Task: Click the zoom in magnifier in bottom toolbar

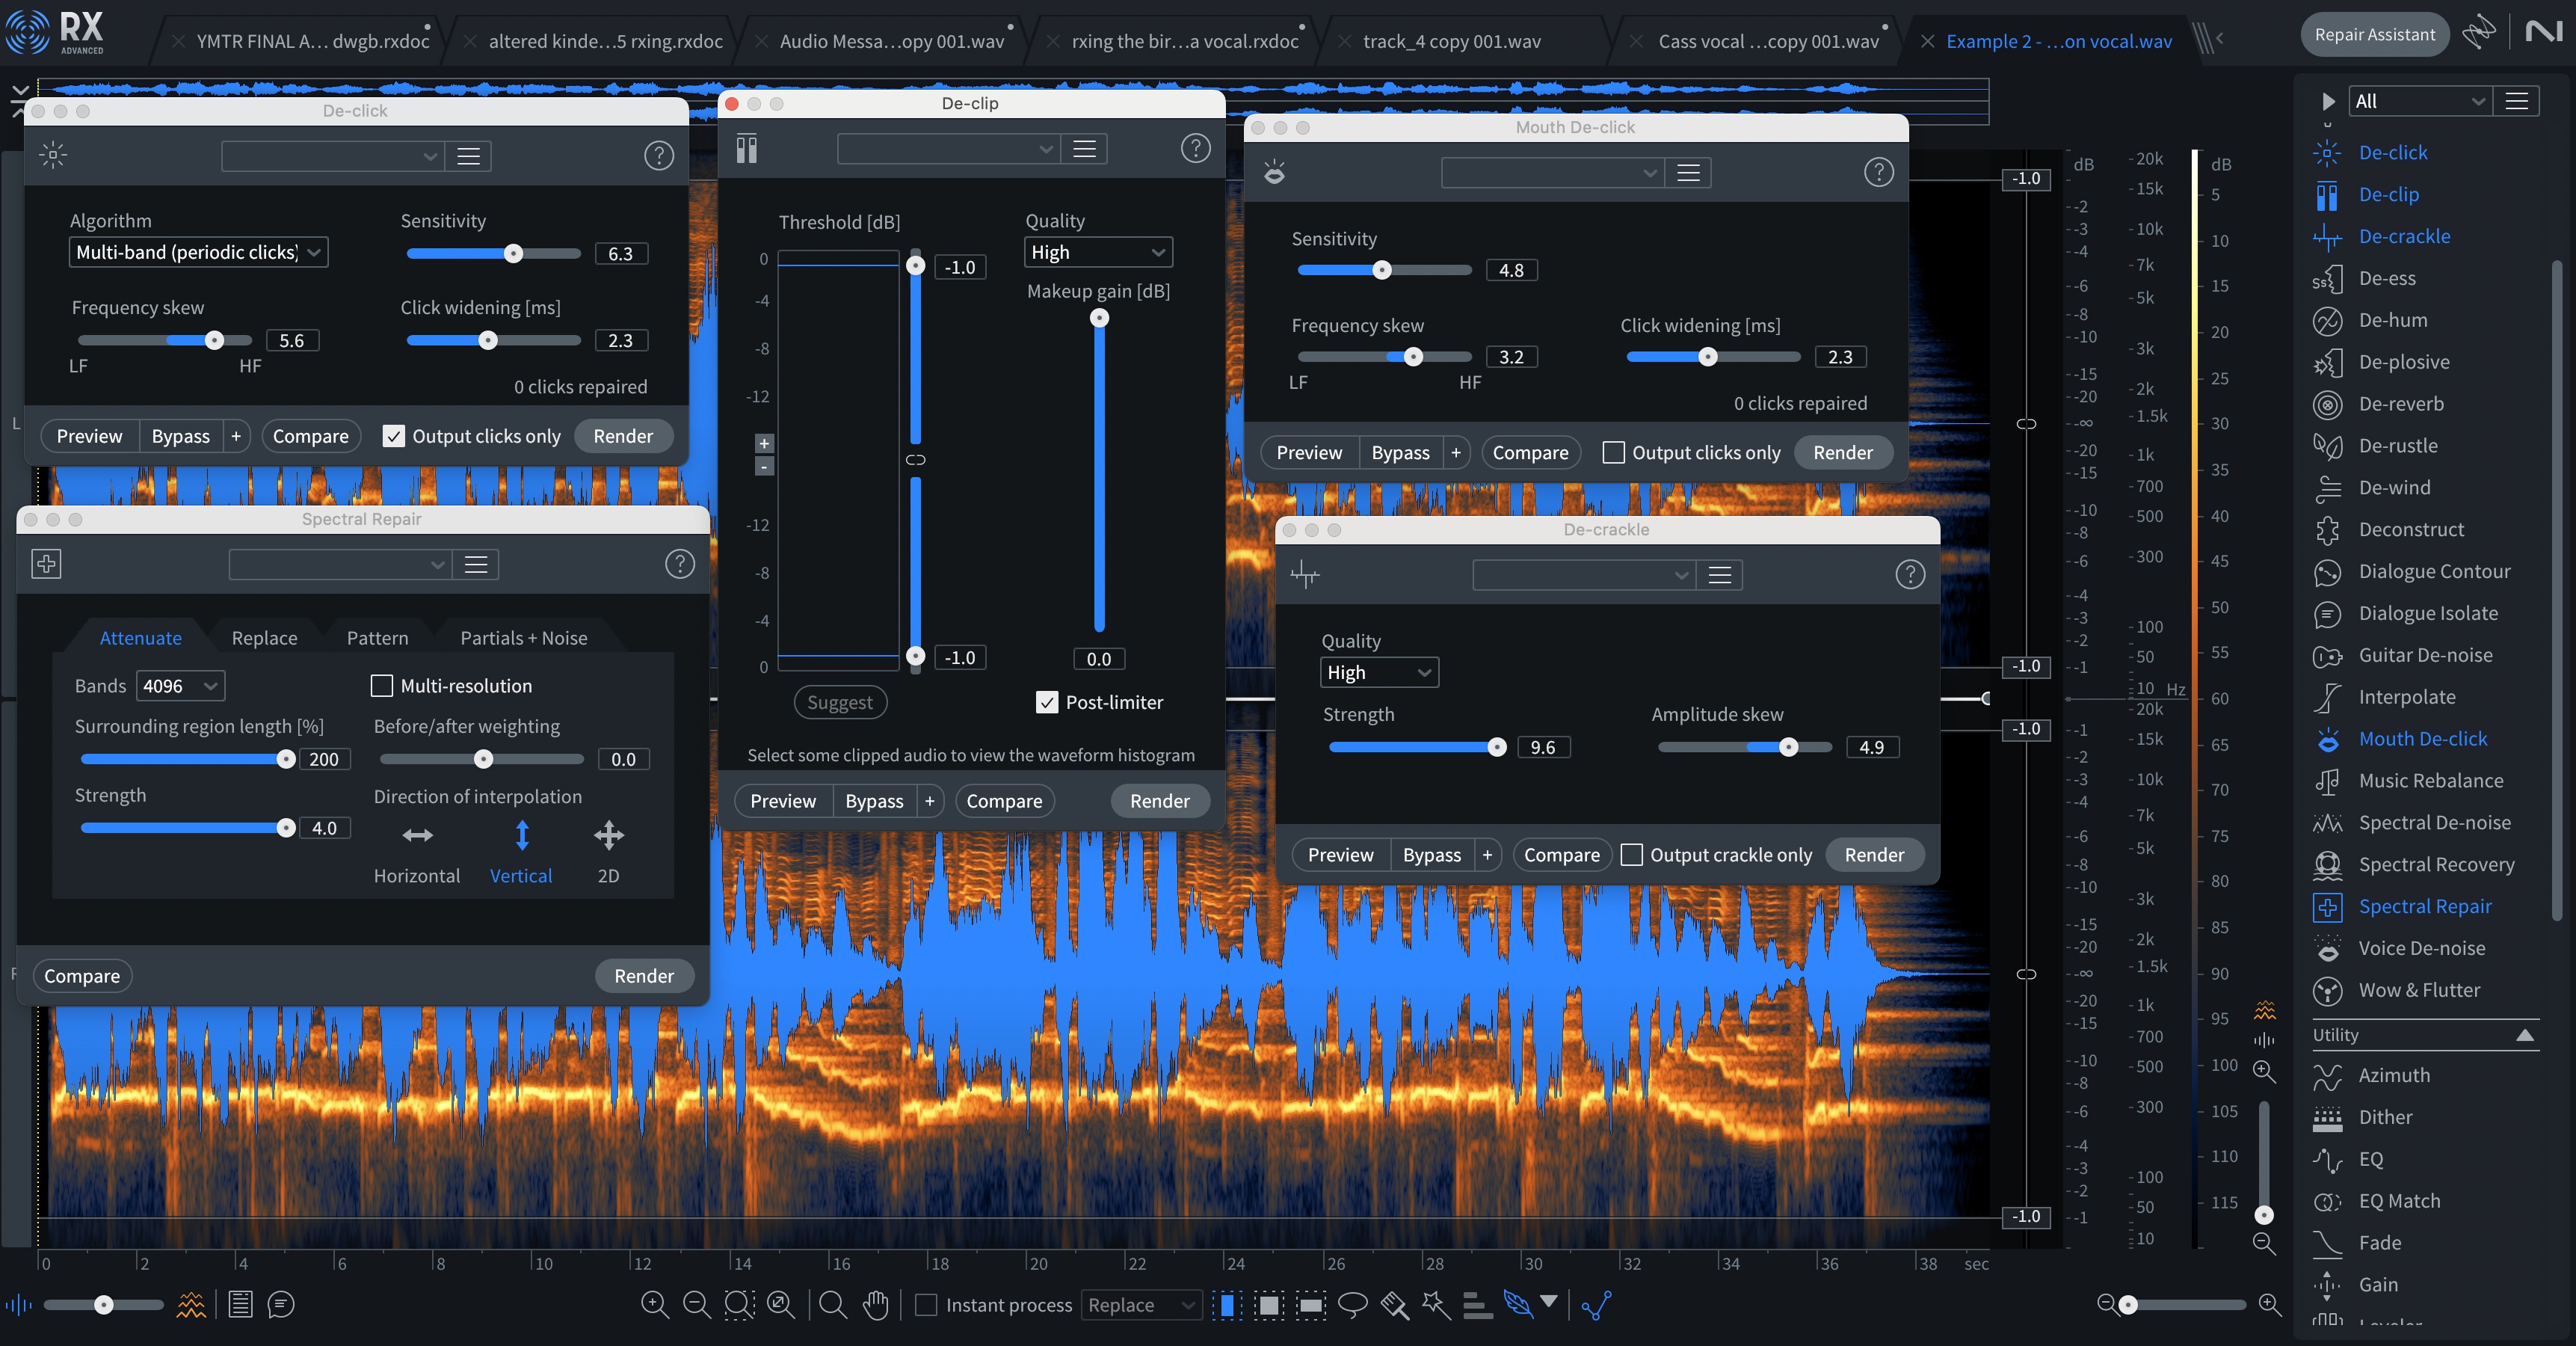Action: pos(654,1305)
